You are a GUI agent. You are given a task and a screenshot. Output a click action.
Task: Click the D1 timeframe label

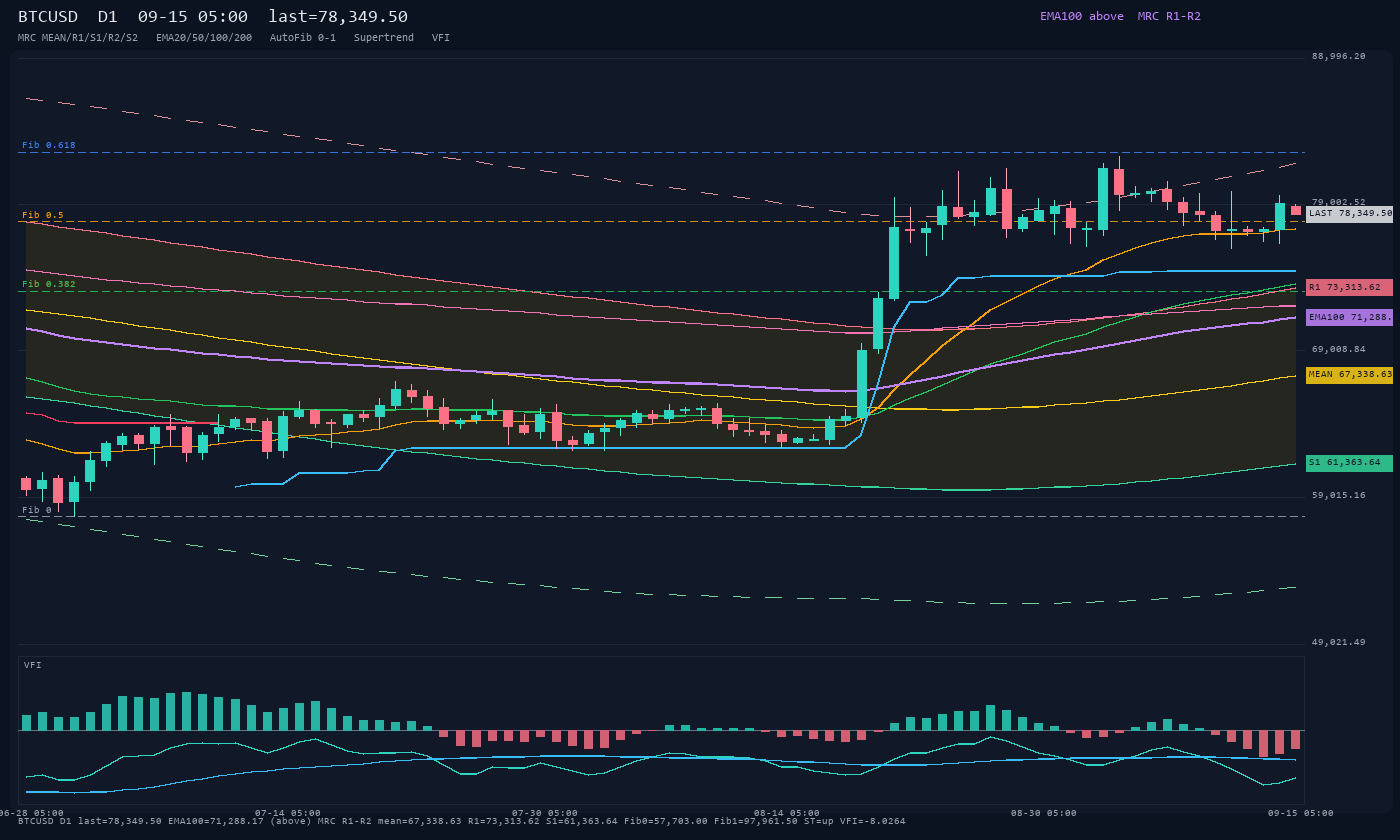108,17
